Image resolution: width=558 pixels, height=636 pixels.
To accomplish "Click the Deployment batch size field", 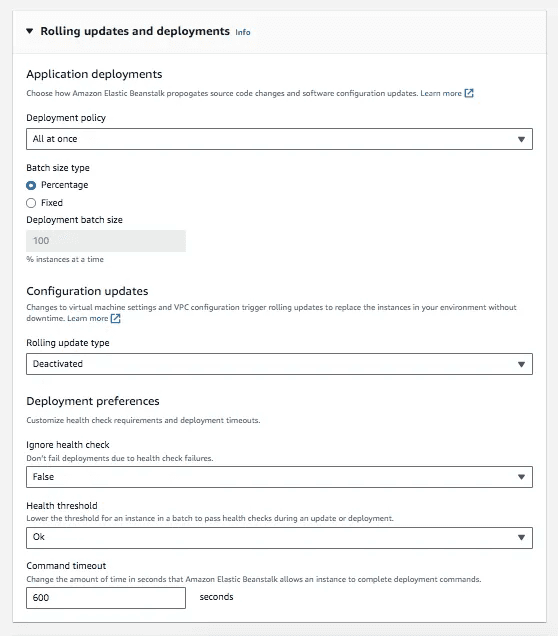I will click(x=106, y=241).
